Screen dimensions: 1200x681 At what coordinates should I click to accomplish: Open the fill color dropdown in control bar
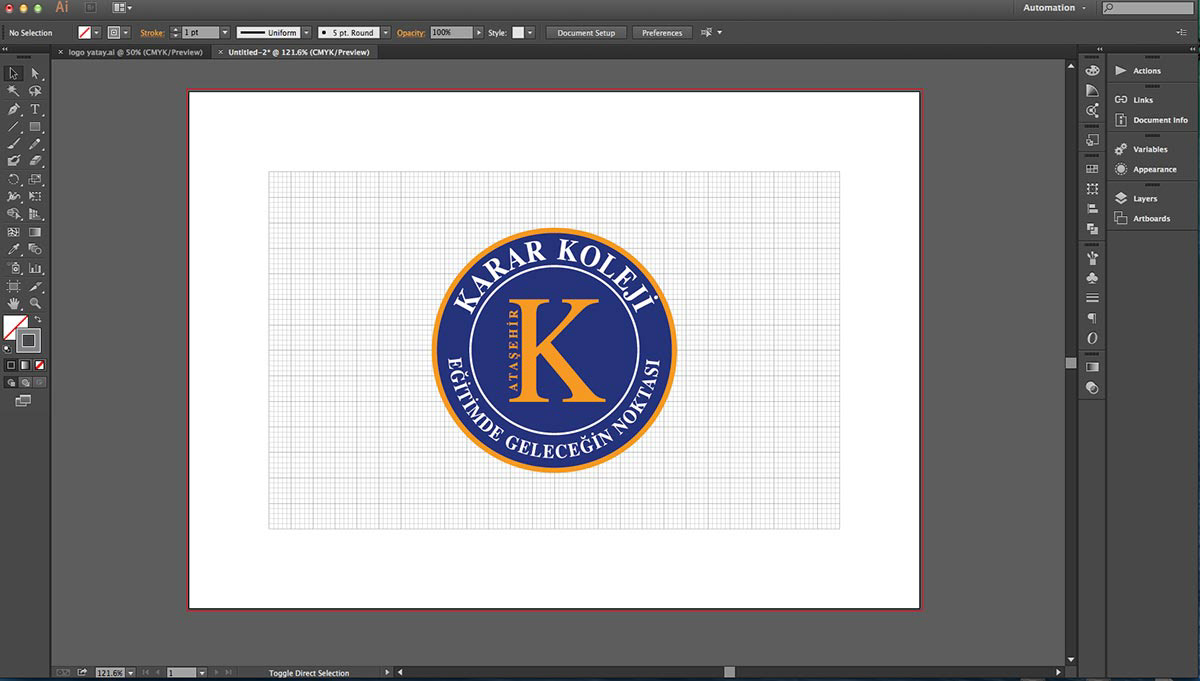[x=97, y=33]
